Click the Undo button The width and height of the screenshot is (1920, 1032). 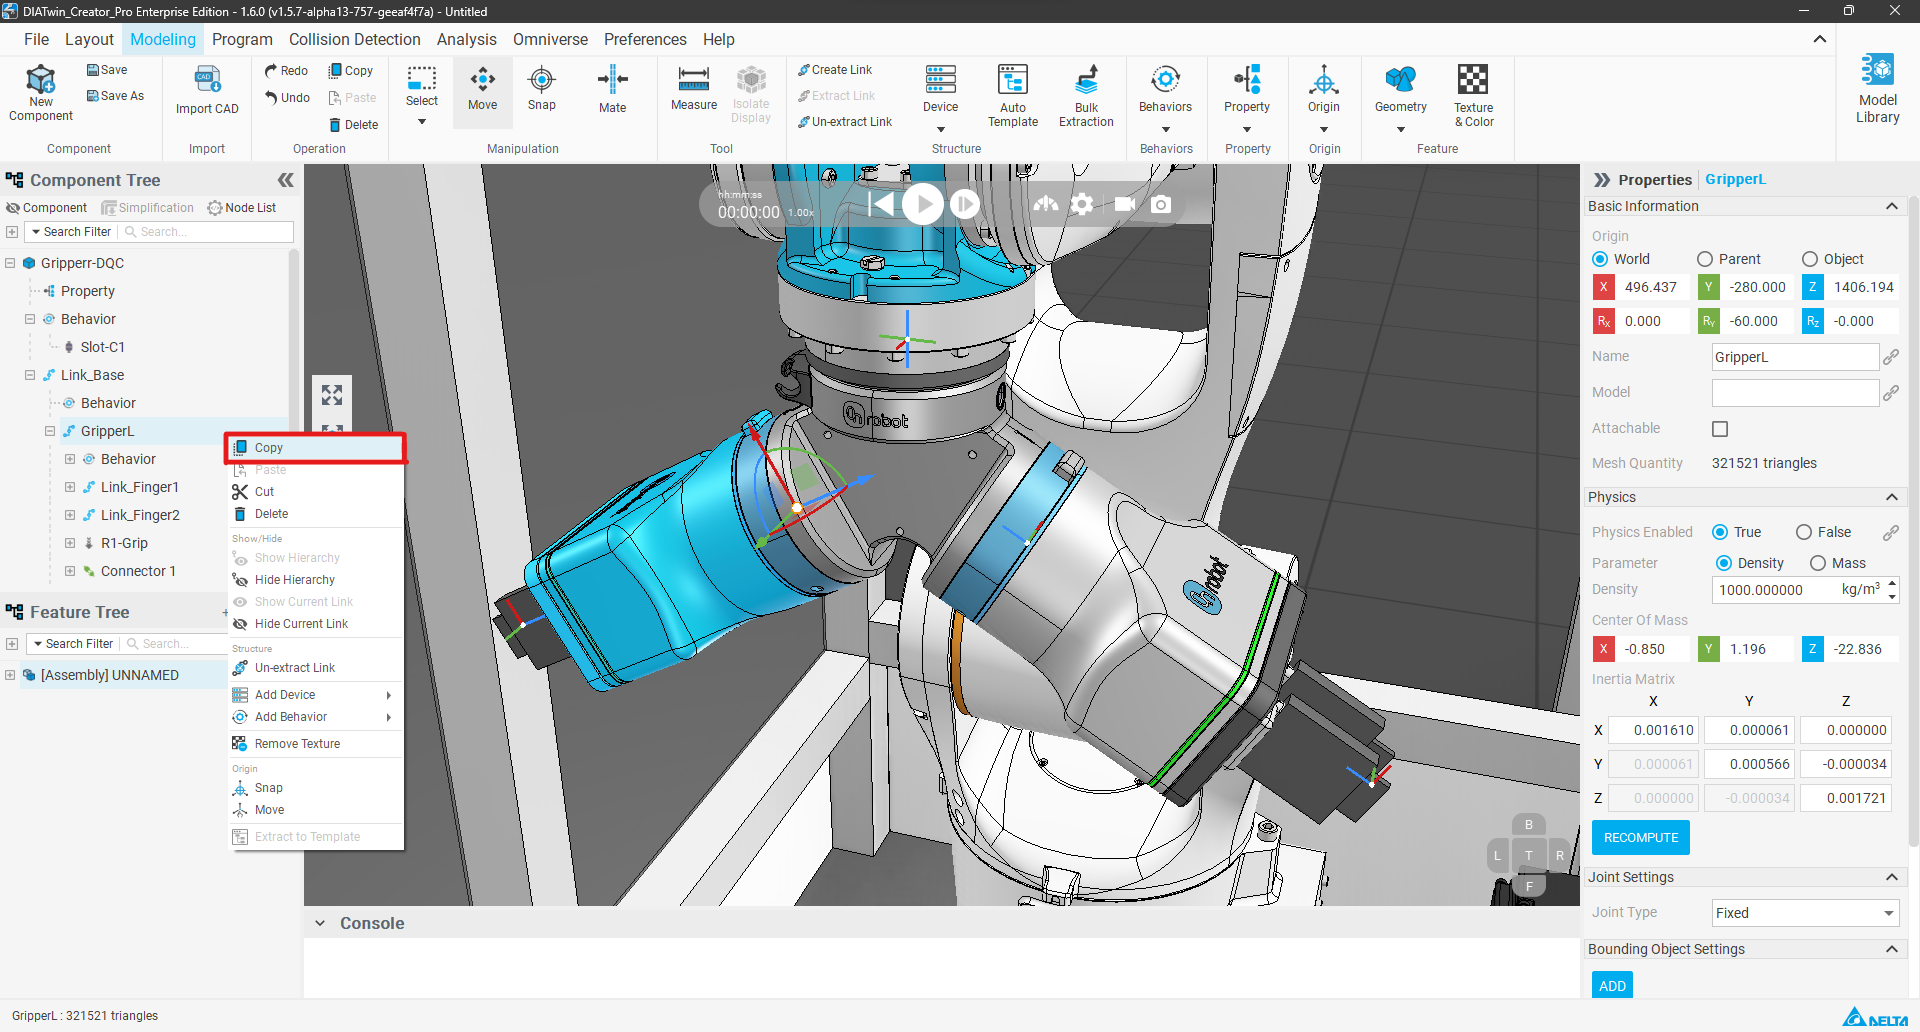tap(287, 98)
